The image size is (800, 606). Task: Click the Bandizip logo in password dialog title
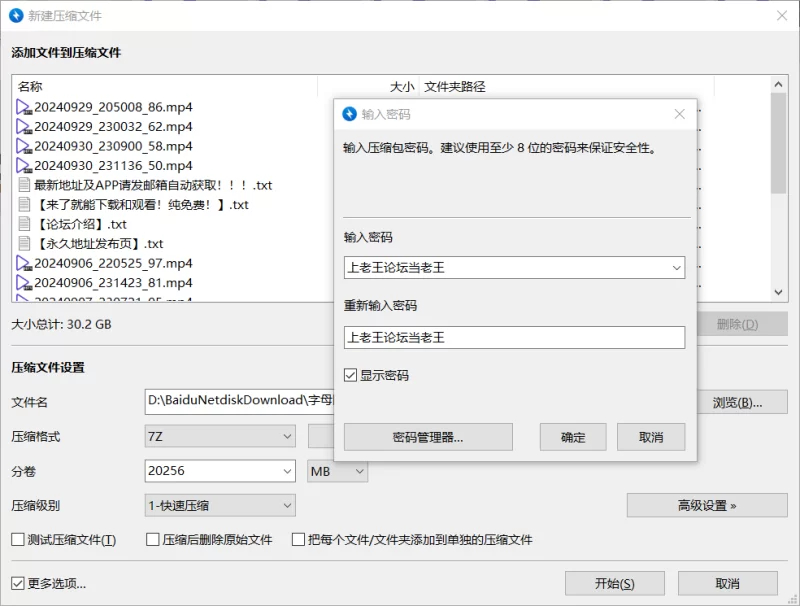(x=349, y=114)
